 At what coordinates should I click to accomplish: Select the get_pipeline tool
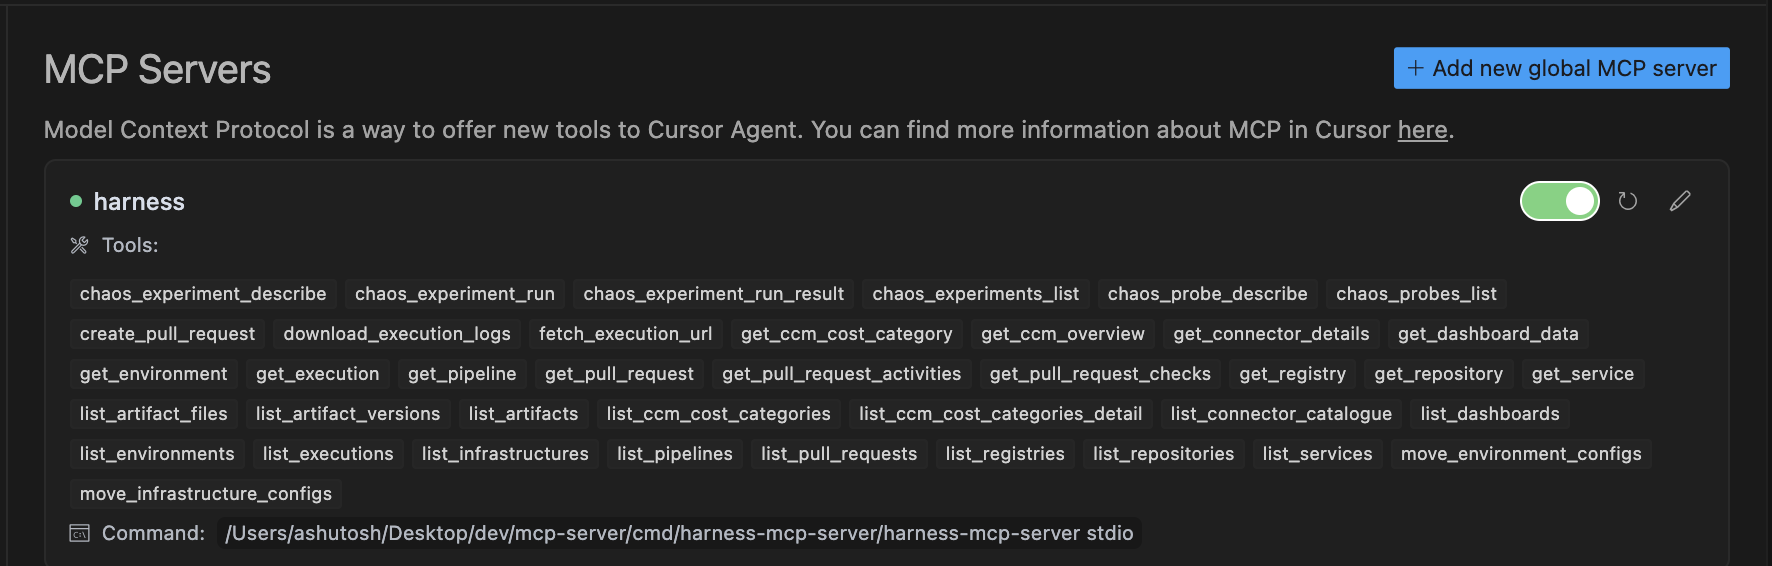coord(462,374)
